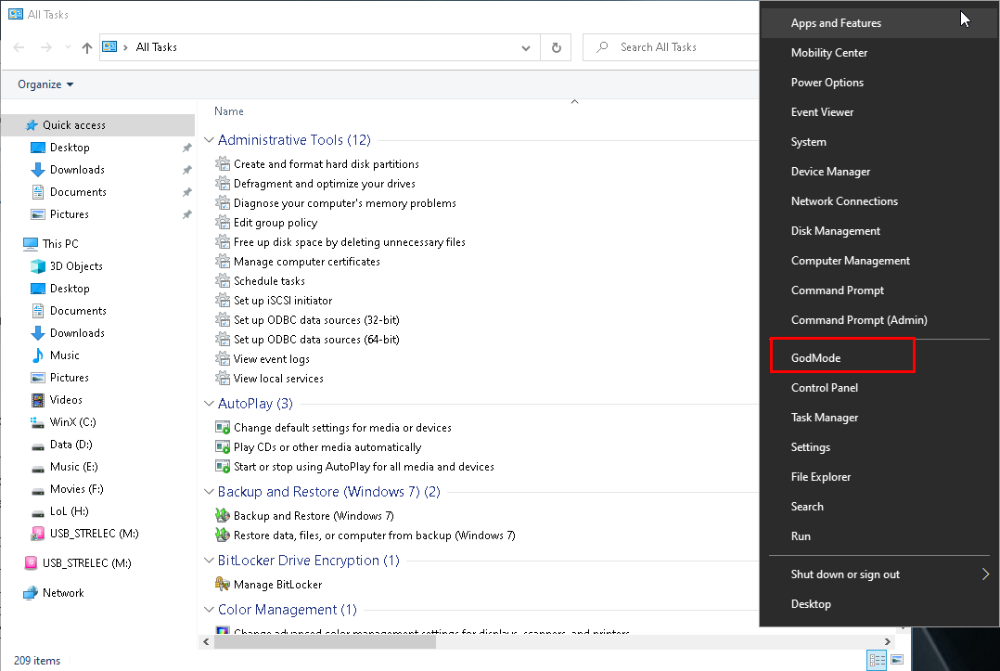Collapse the Color Management group
The height and width of the screenshot is (671, 1000).
point(209,609)
